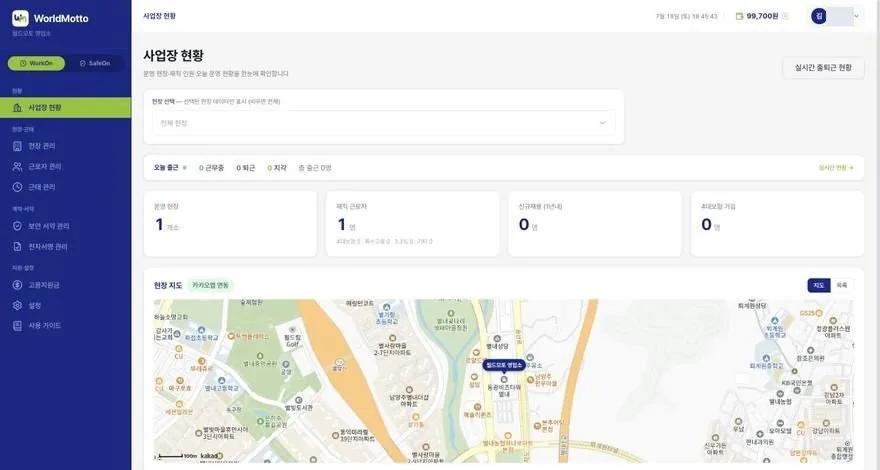The image size is (880, 470).
Task: Switch to the SafeOn mode
Action: pyautogui.click(x=95, y=63)
